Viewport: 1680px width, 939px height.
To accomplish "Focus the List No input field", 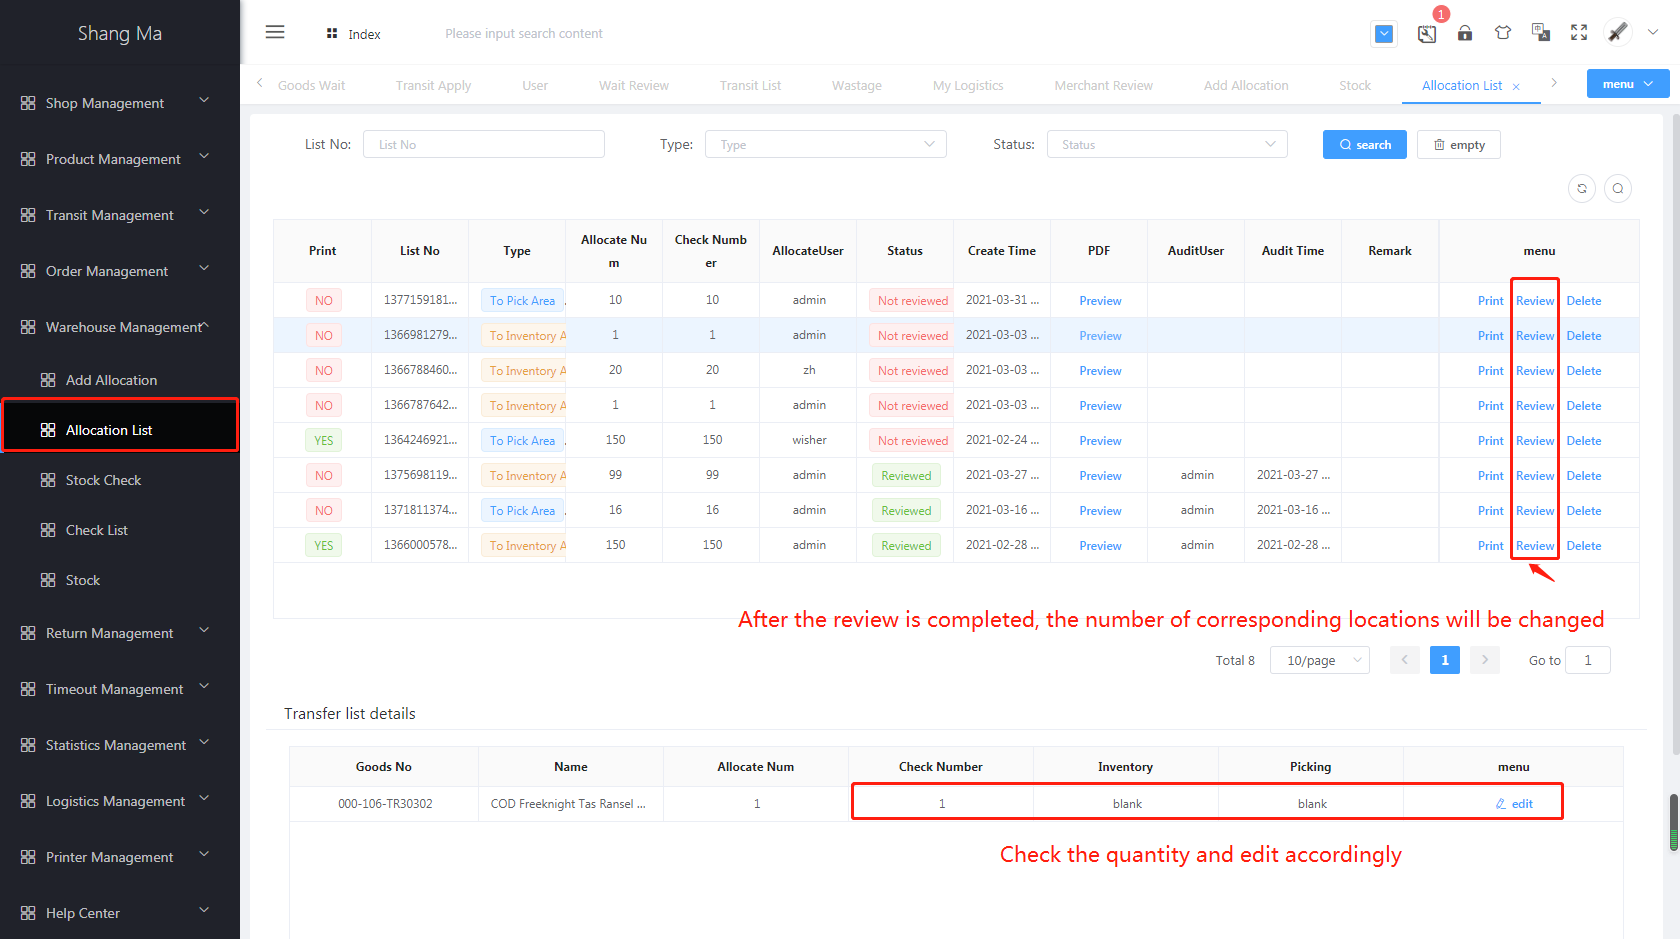I will pyautogui.click(x=484, y=144).
